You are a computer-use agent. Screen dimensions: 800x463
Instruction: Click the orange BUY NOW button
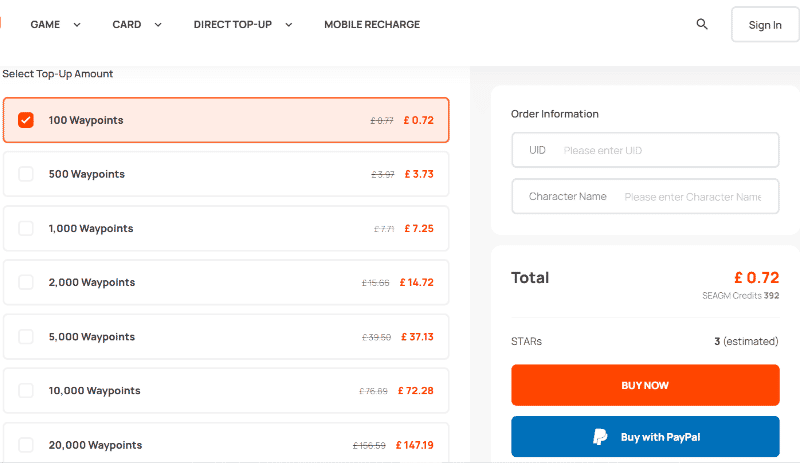(645, 385)
